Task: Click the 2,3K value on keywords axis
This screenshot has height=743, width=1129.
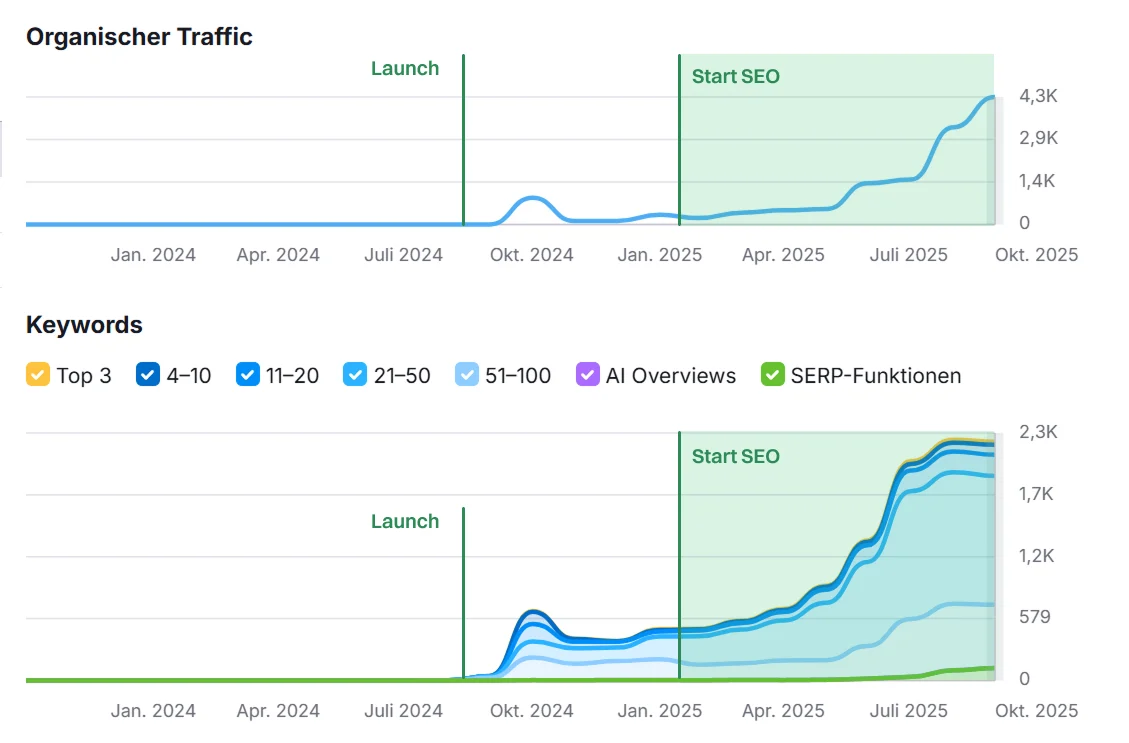Action: (x=1038, y=432)
